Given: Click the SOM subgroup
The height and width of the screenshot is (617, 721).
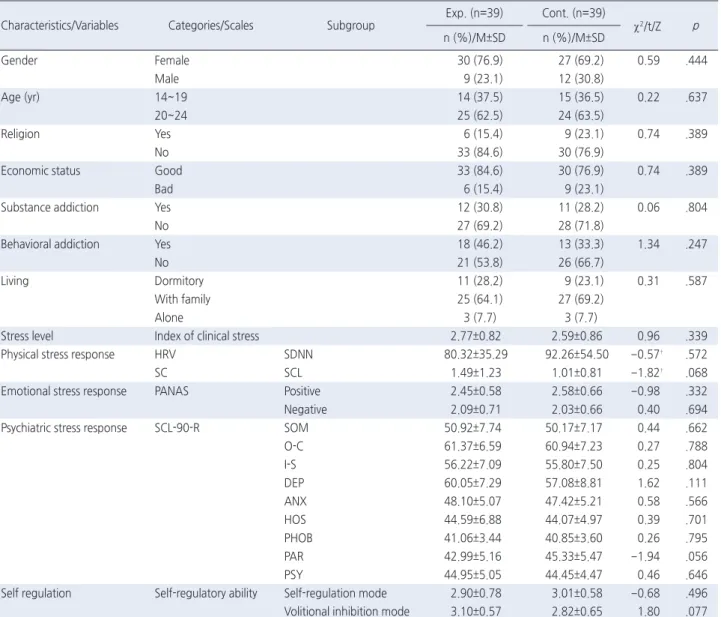Looking at the screenshot, I should pos(296,428).
